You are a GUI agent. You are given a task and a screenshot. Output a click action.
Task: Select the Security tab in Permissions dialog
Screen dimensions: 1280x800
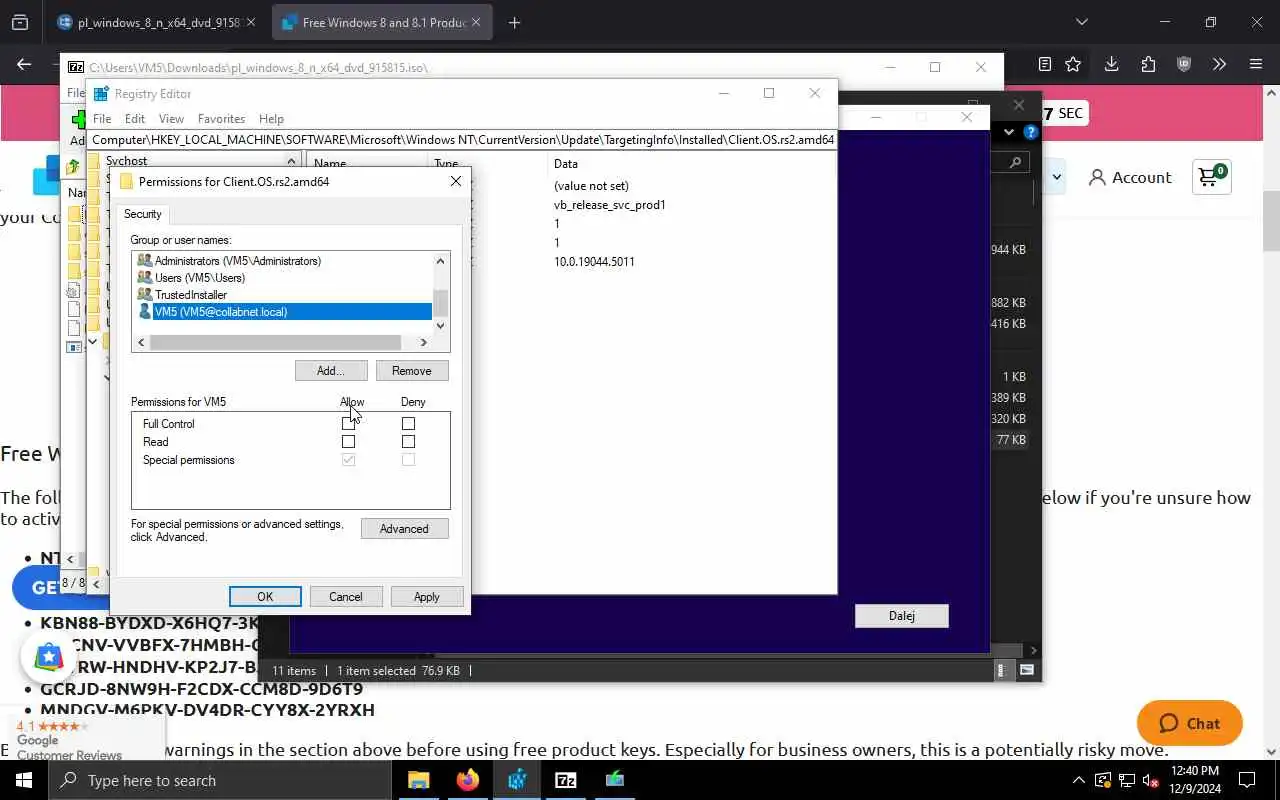[x=142, y=214]
